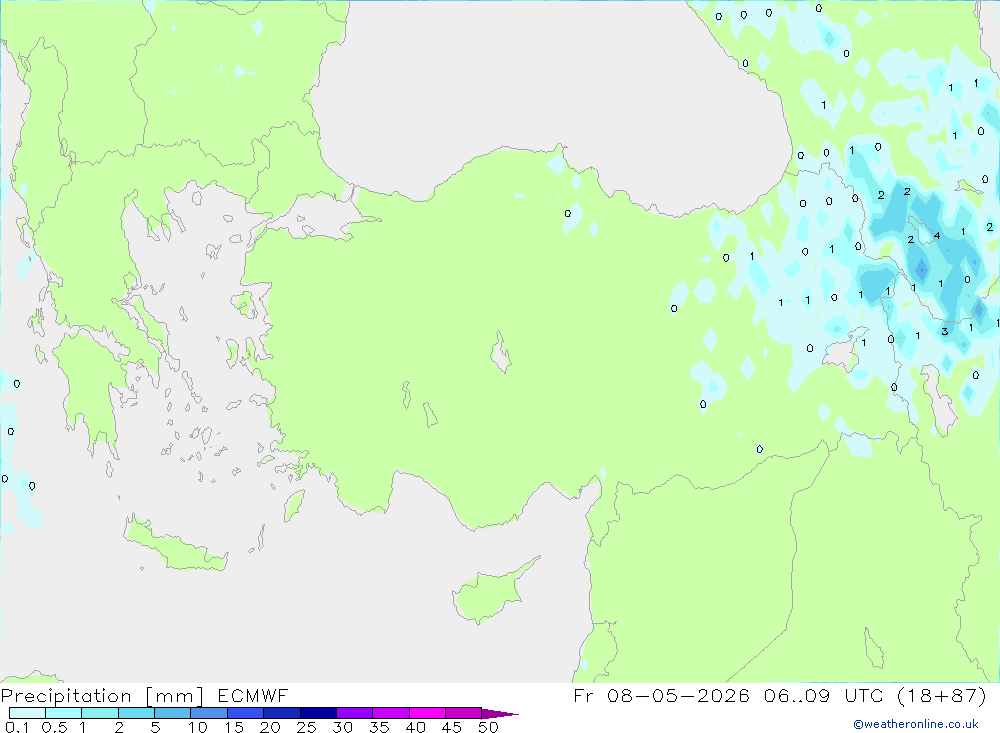
Task: Click the '4' precipitation value on map
Action: pos(937,235)
